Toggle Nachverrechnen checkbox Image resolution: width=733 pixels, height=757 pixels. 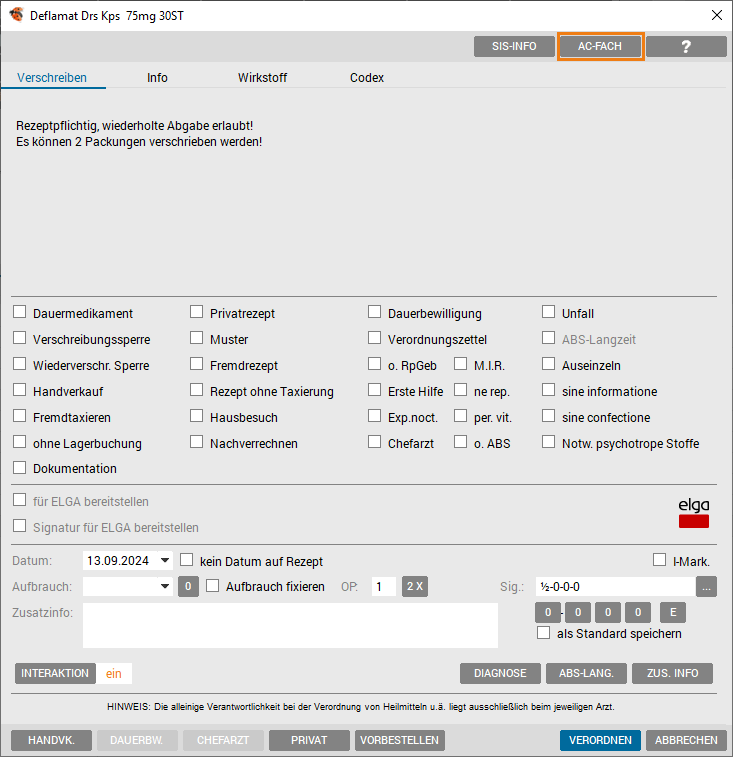click(196, 442)
